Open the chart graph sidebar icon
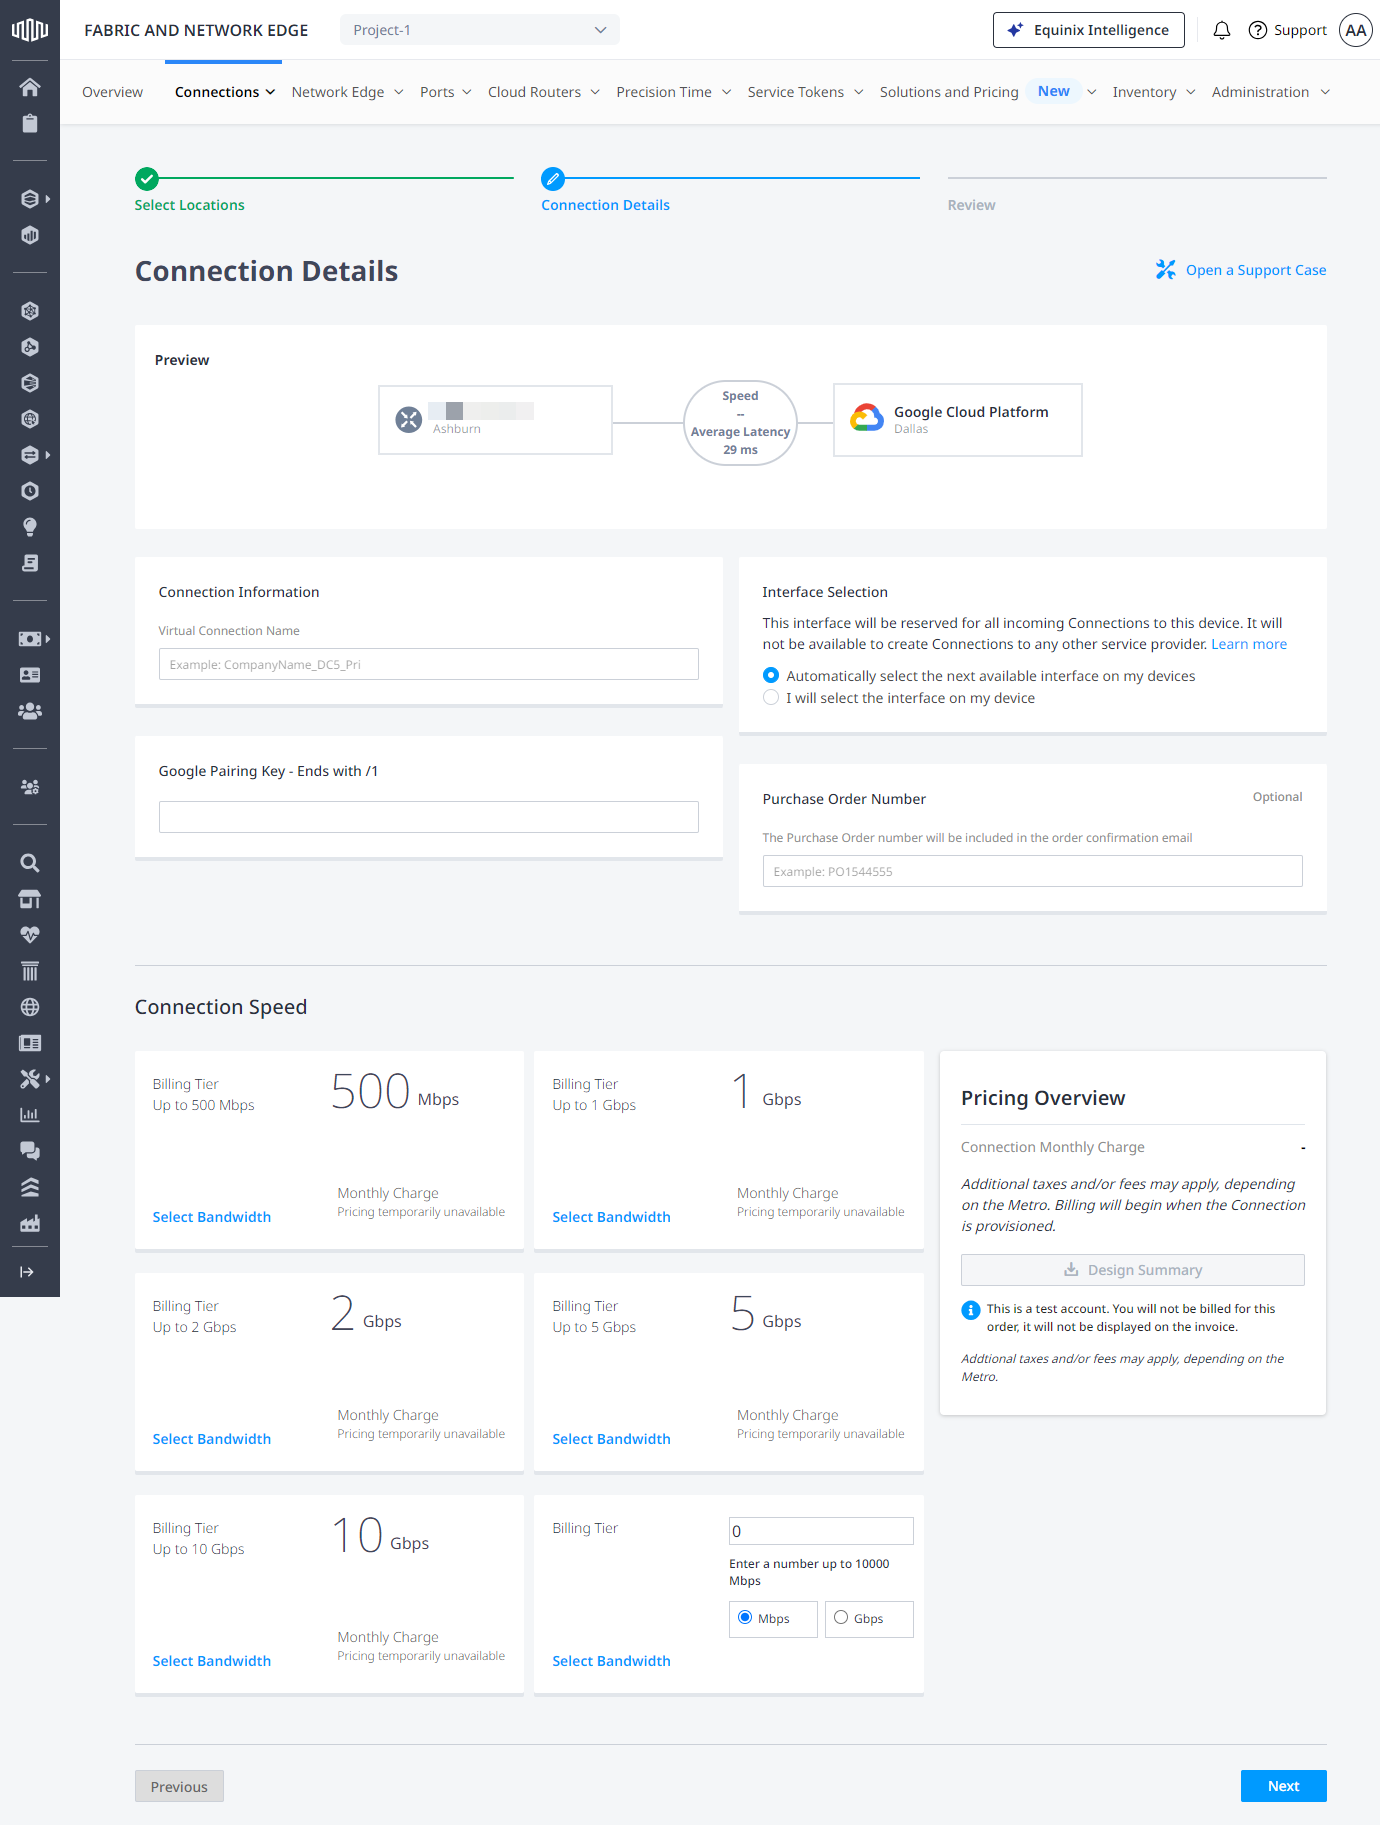The image size is (1380, 1825). point(30,1115)
